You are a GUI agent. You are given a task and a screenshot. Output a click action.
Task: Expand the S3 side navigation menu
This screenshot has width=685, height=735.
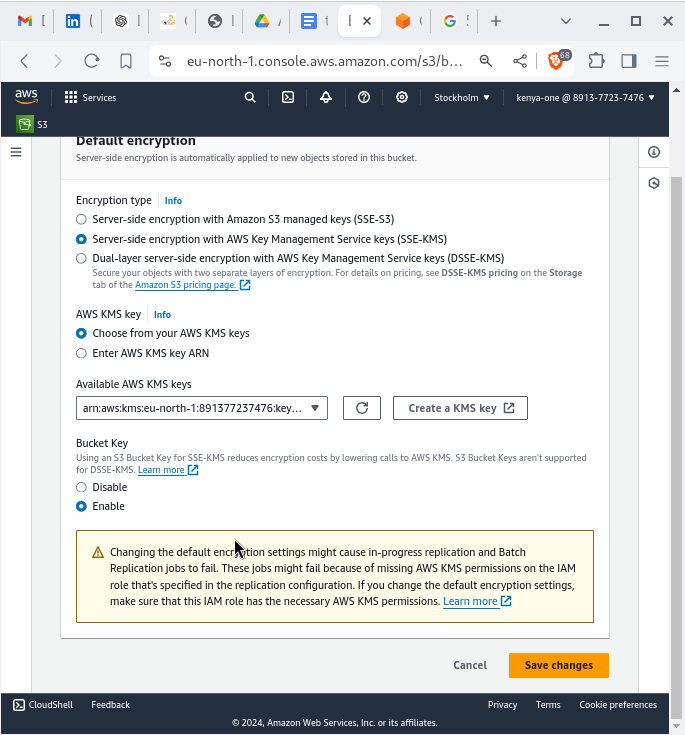(16, 152)
